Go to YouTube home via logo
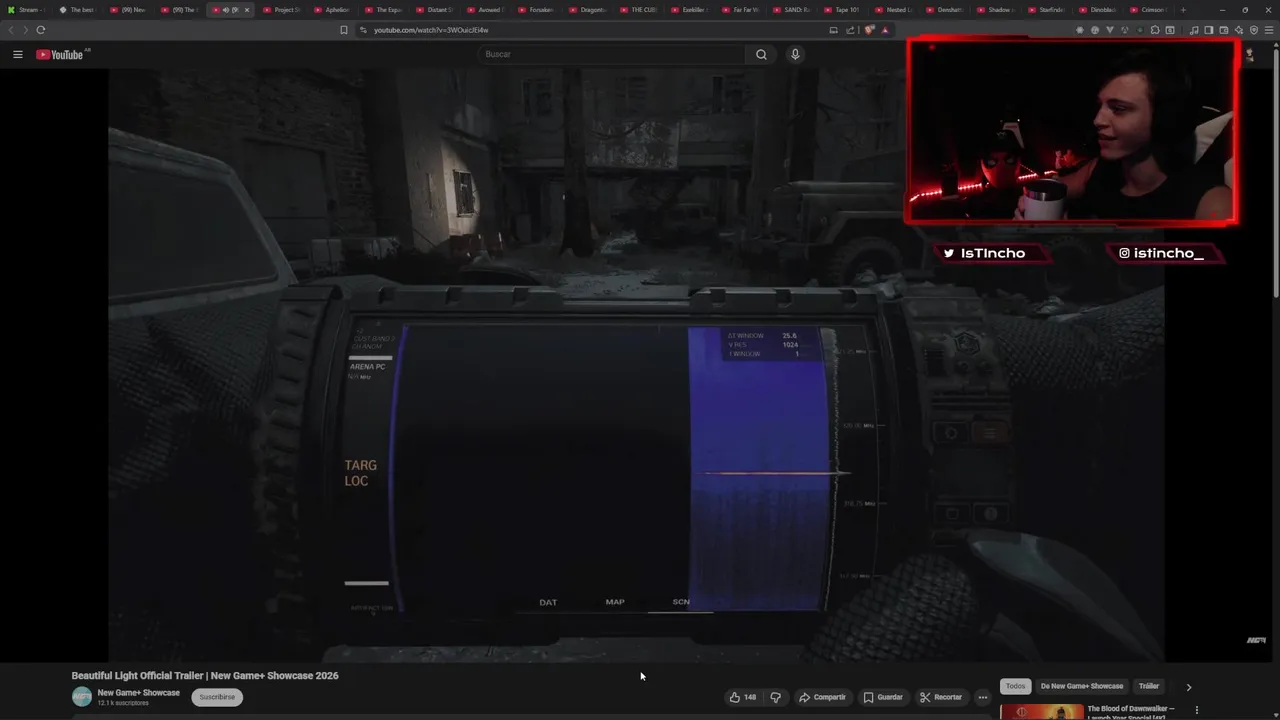Image resolution: width=1280 pixels, height=720 pixels. 60,54
